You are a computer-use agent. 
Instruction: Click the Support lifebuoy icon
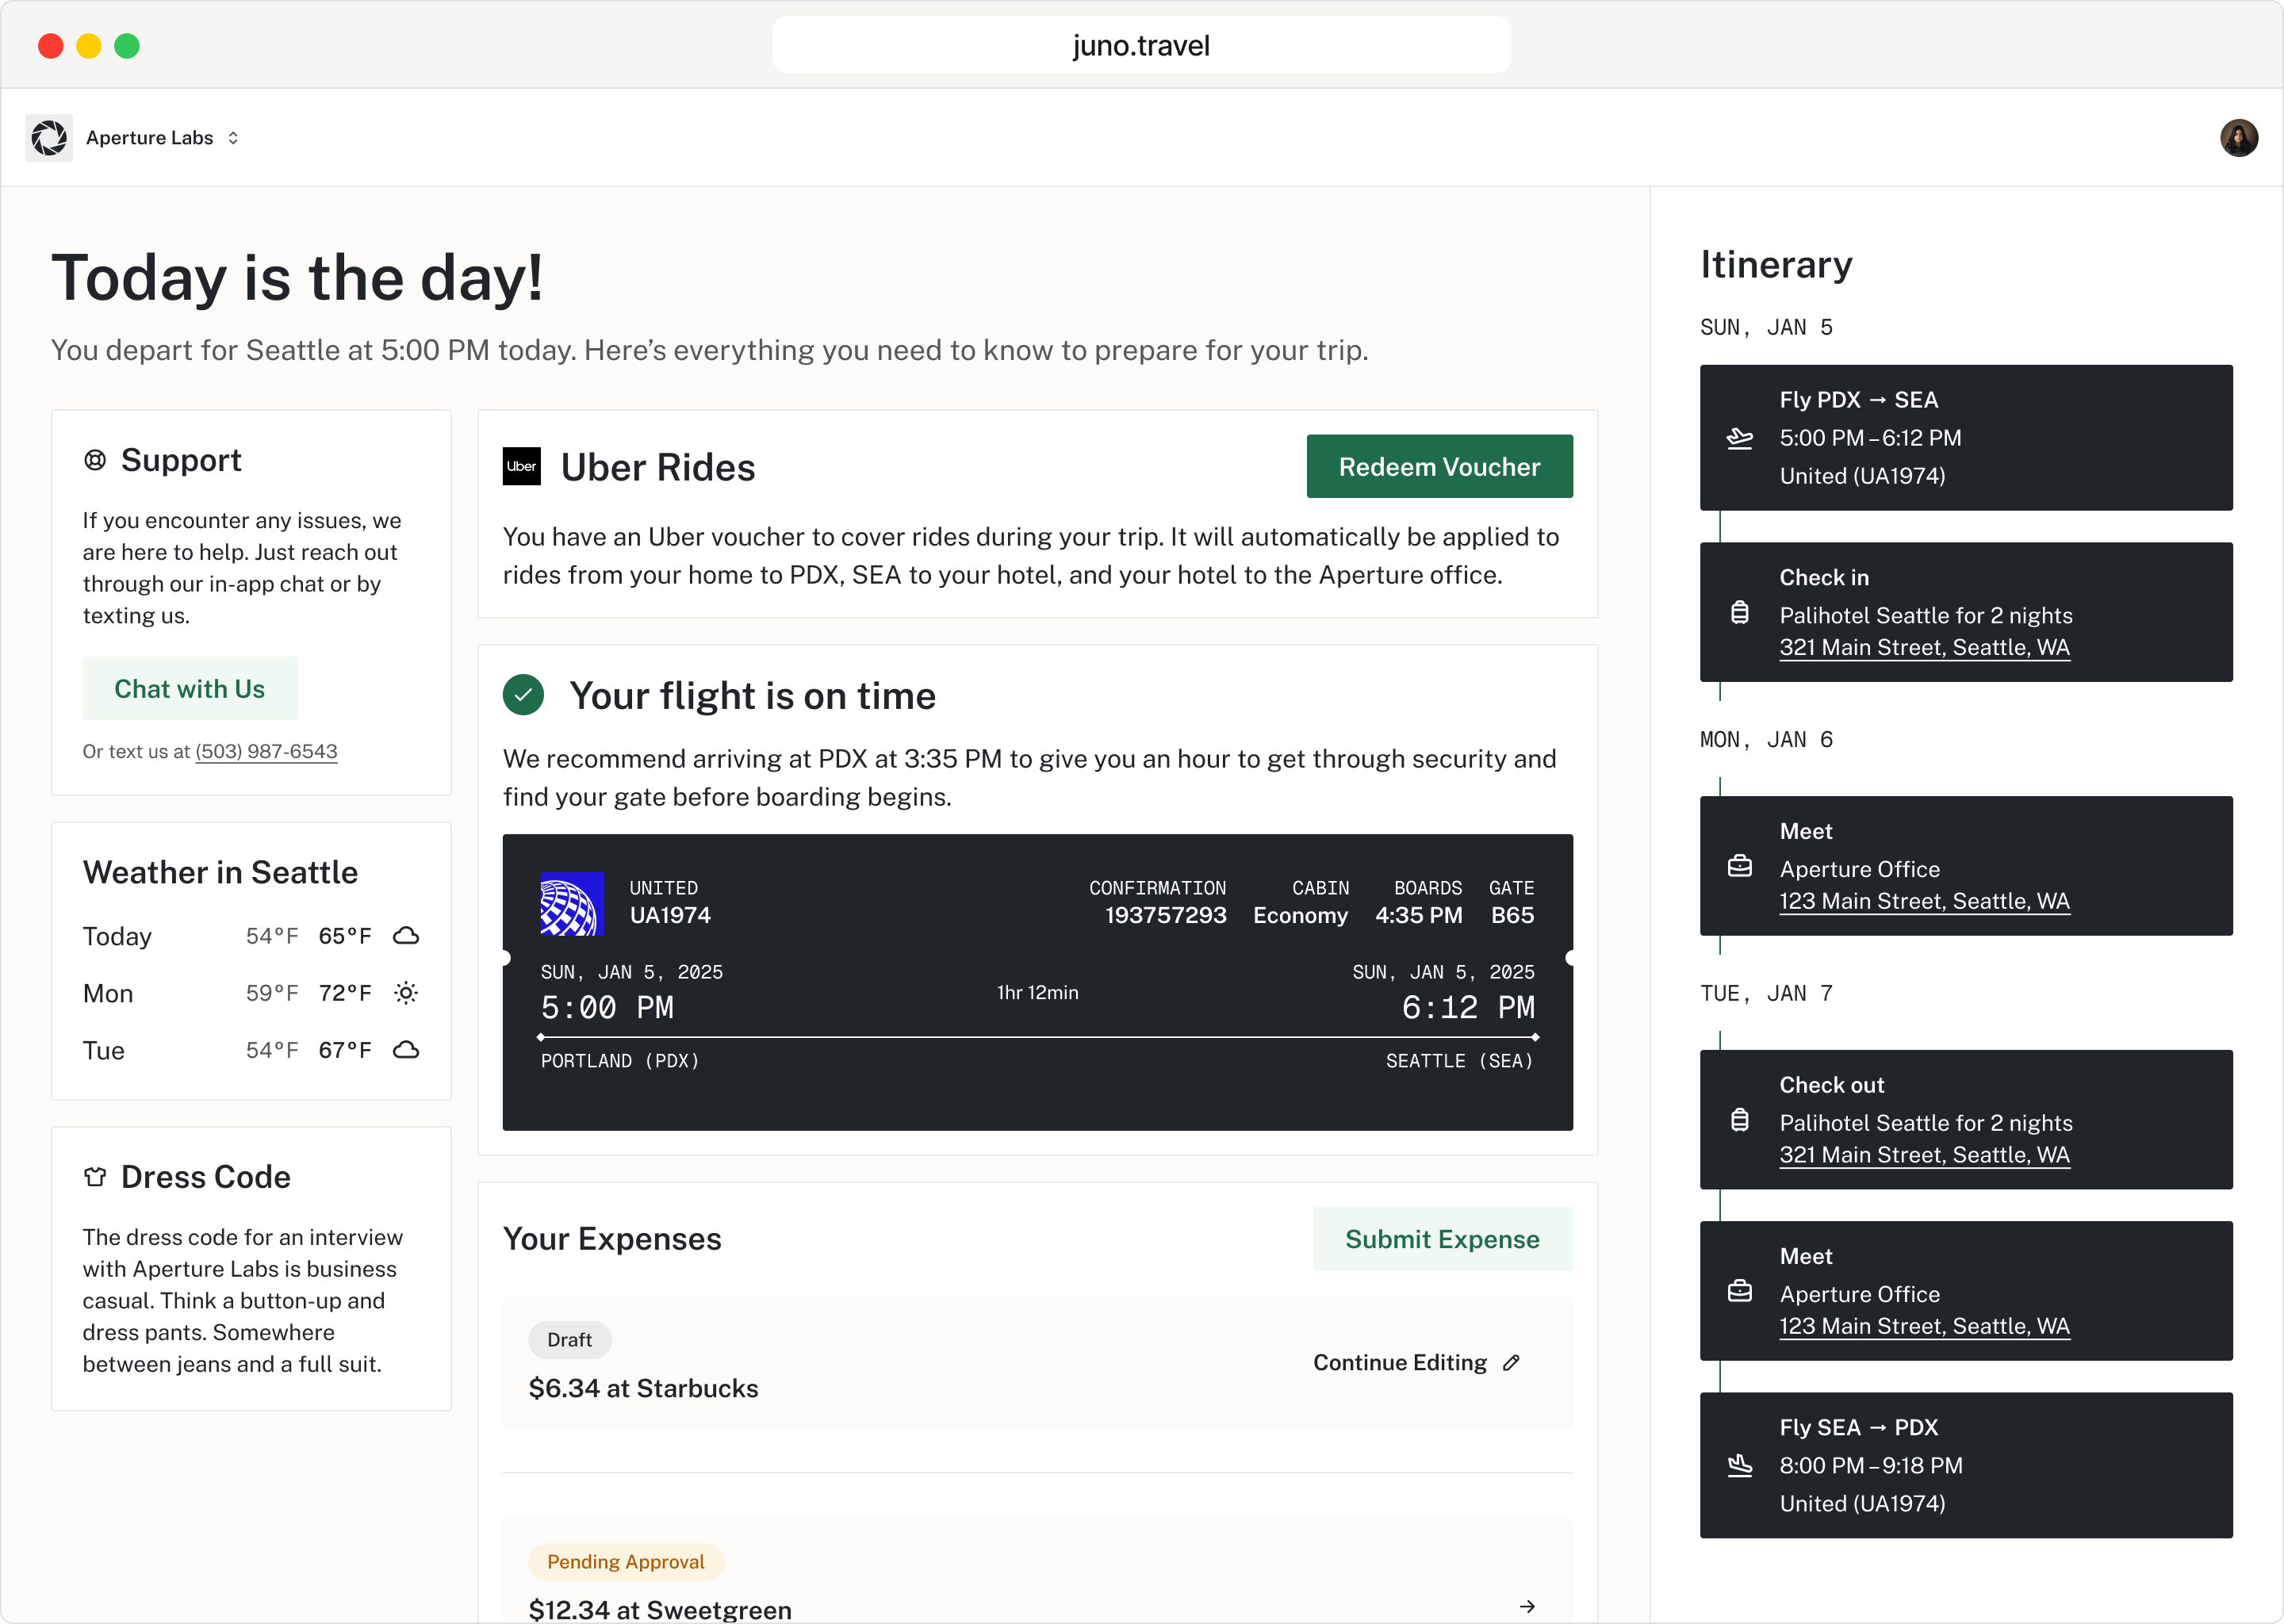[x=95, y=459]
